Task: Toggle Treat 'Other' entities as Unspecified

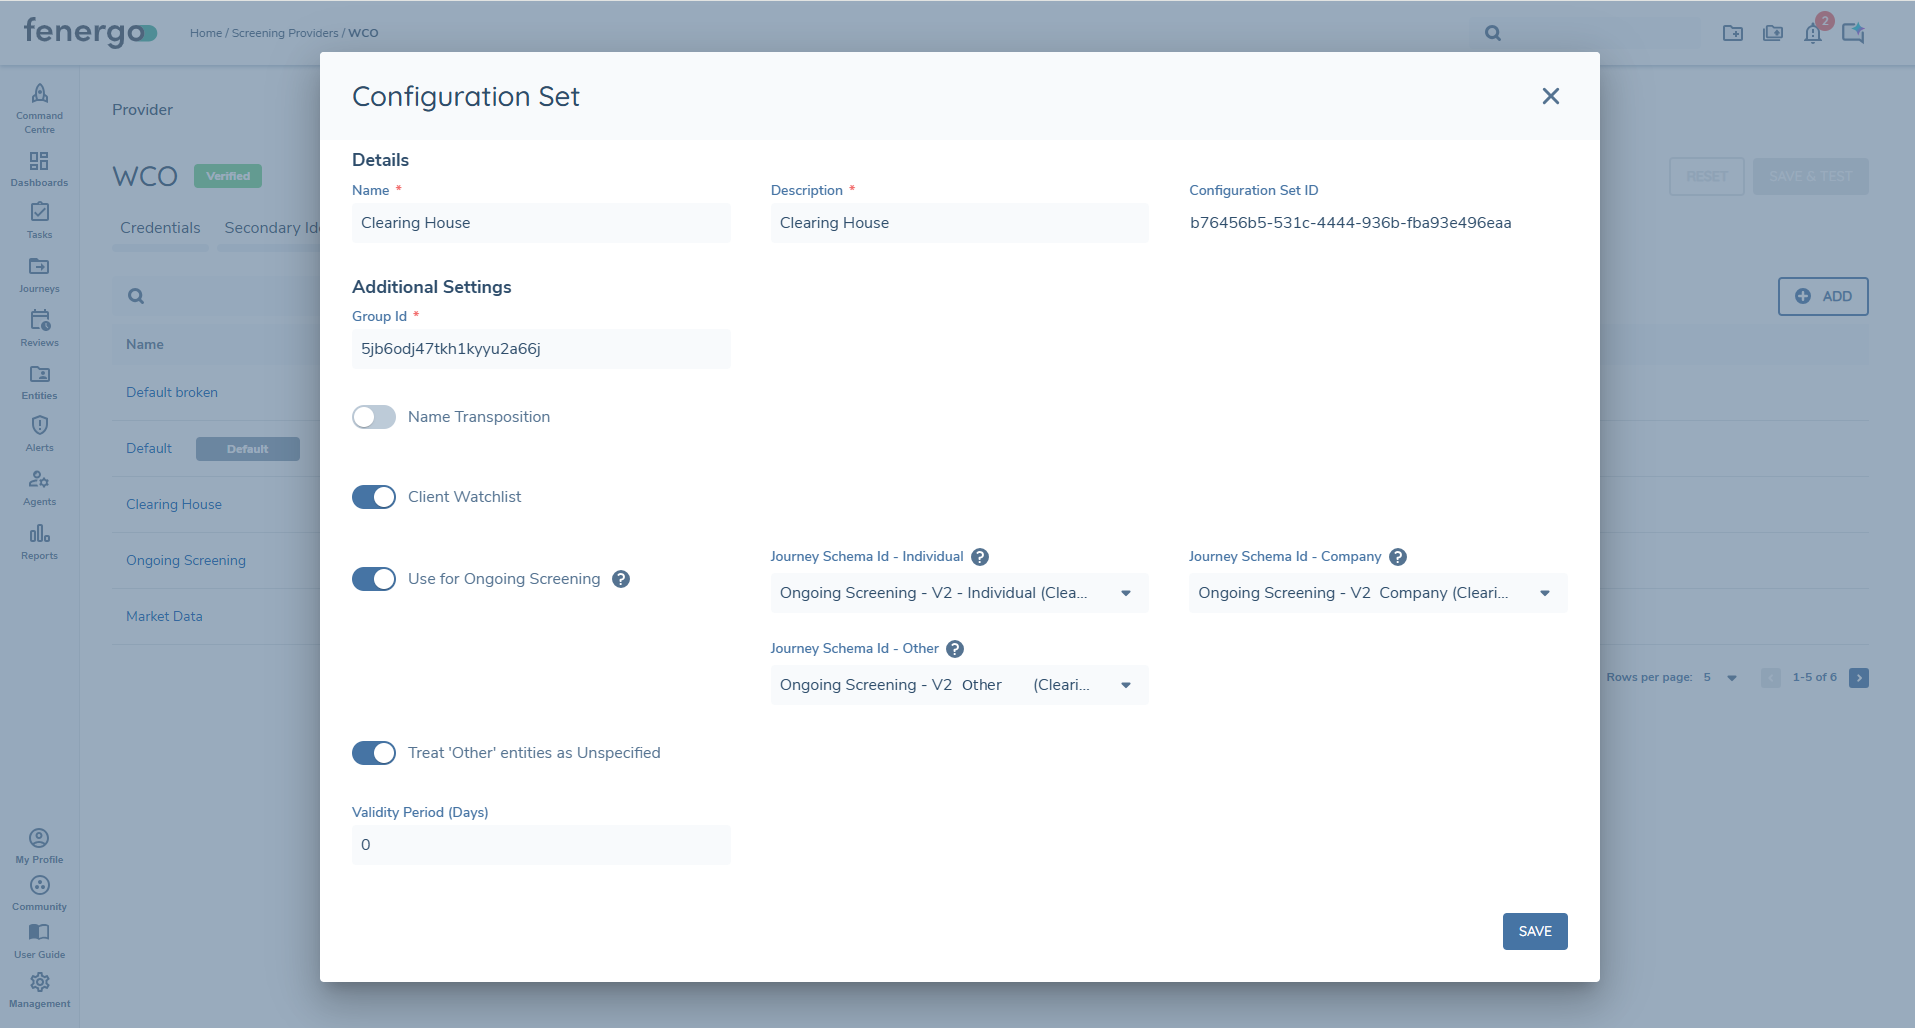Action: (374, 753)
